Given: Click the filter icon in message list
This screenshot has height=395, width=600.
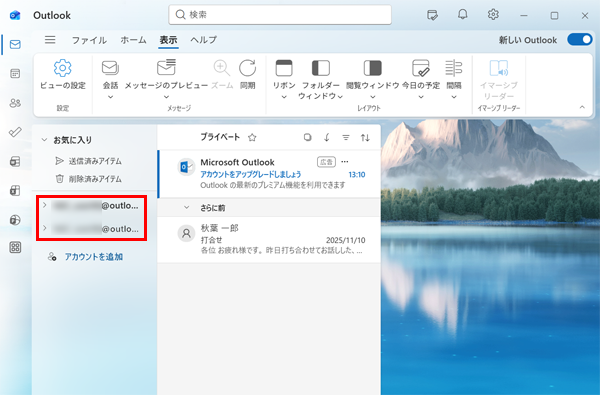Looking at the screenshot, I should click(x=346, y=137).
